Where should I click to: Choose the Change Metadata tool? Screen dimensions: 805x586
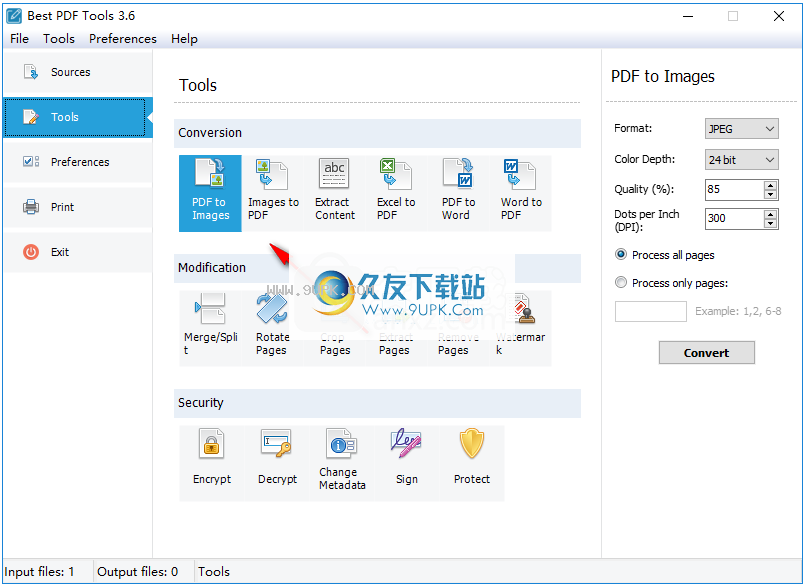pos(342,463)
